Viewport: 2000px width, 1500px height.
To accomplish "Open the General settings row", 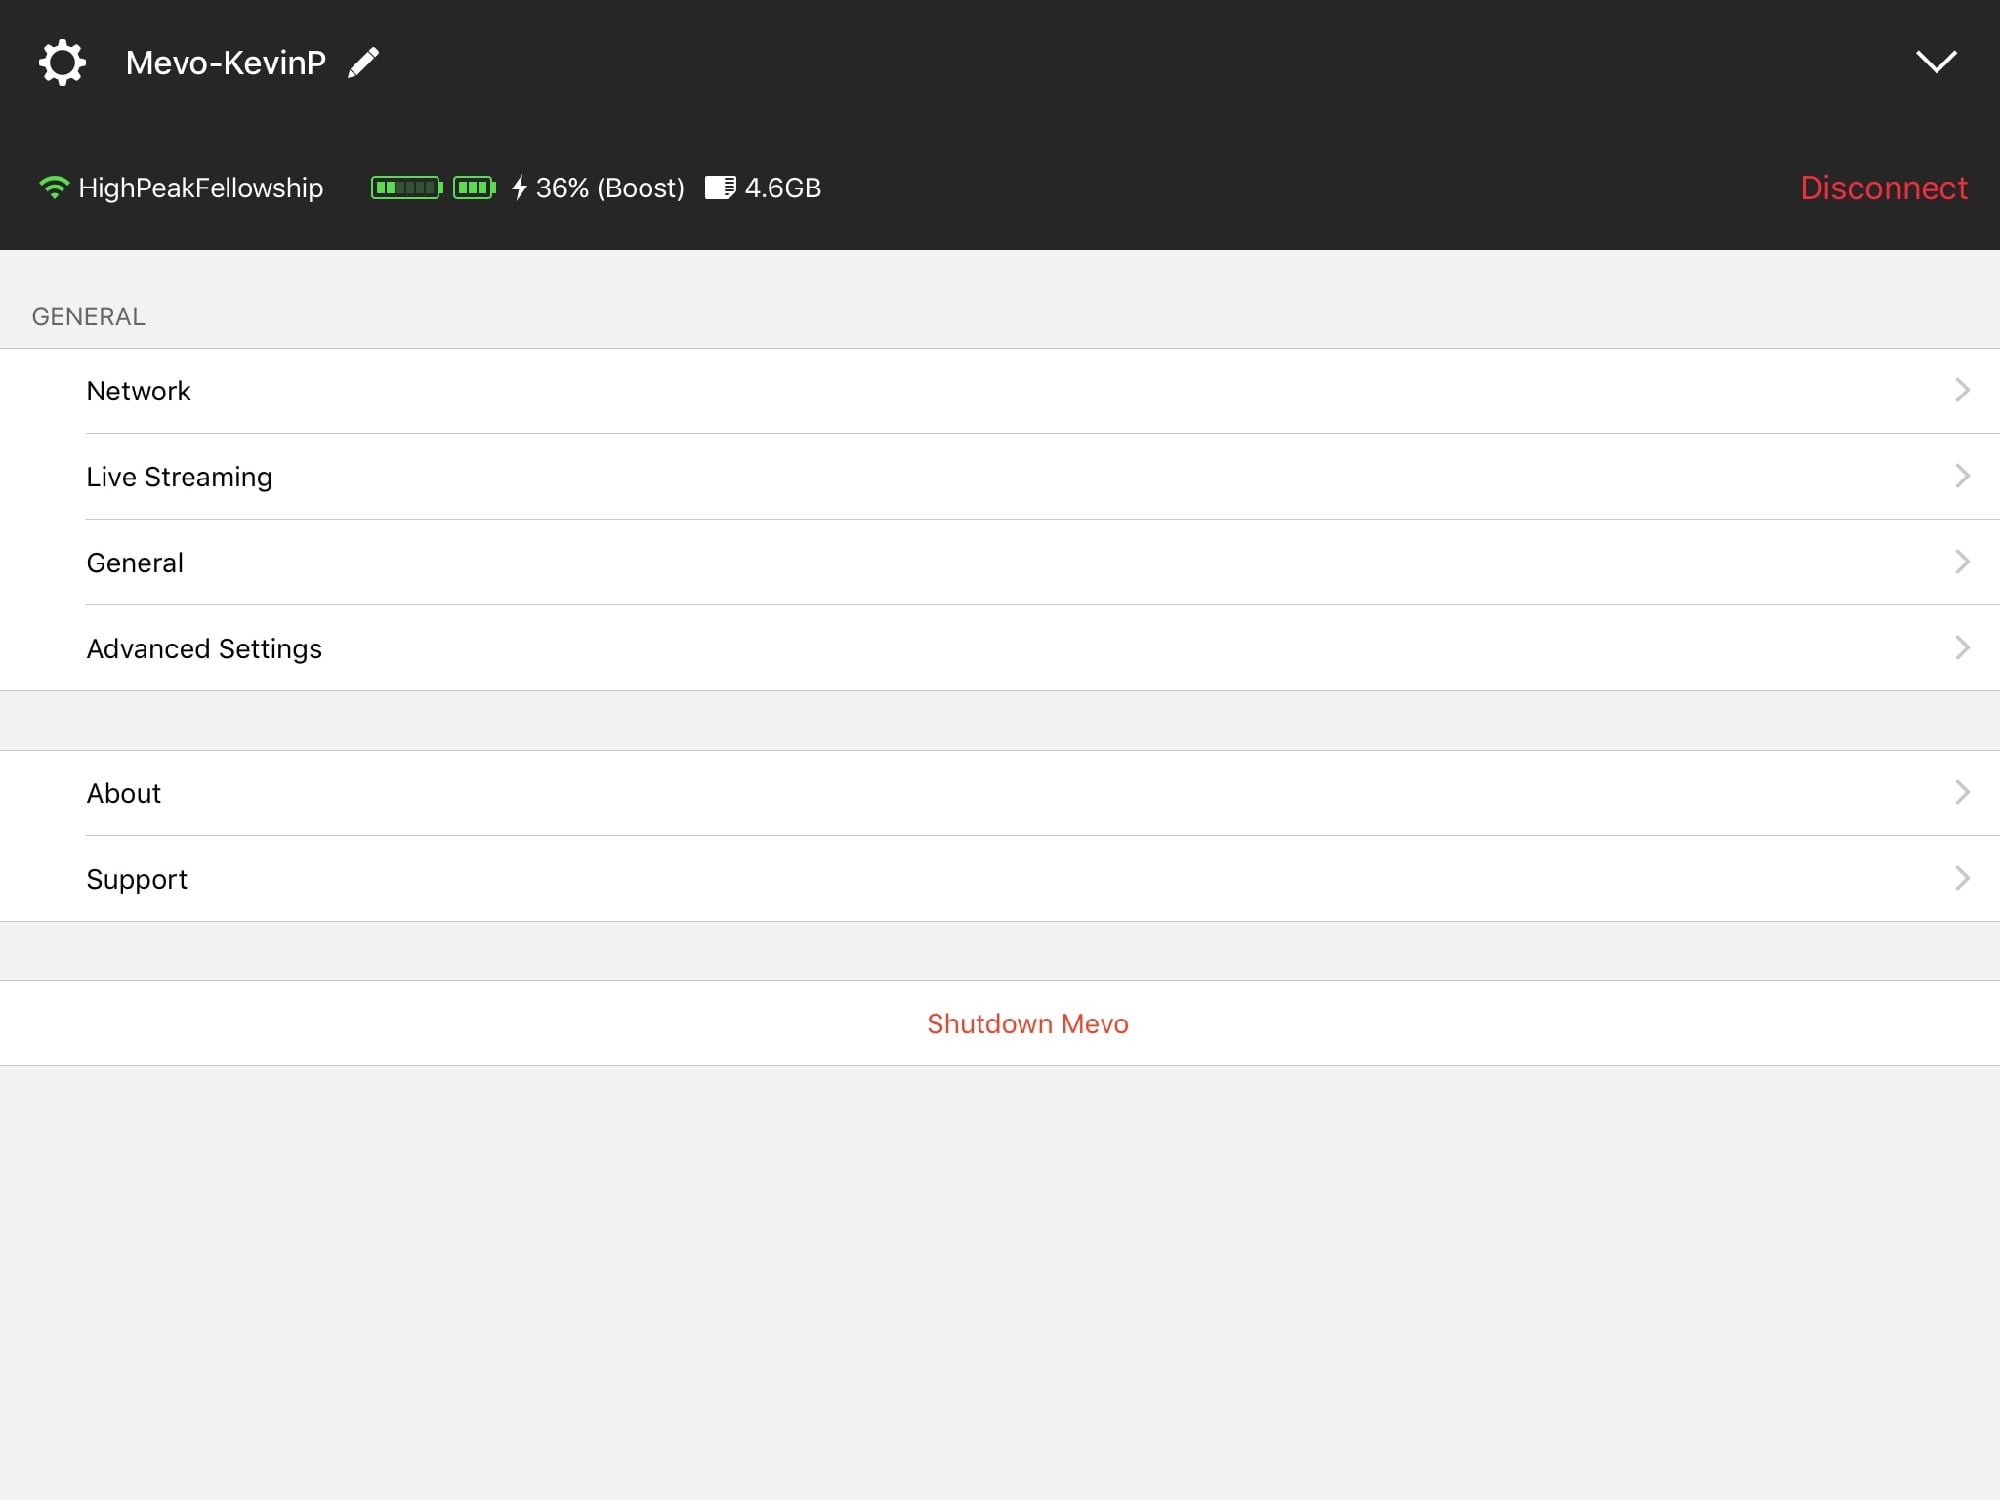I will pos(1000,563).
